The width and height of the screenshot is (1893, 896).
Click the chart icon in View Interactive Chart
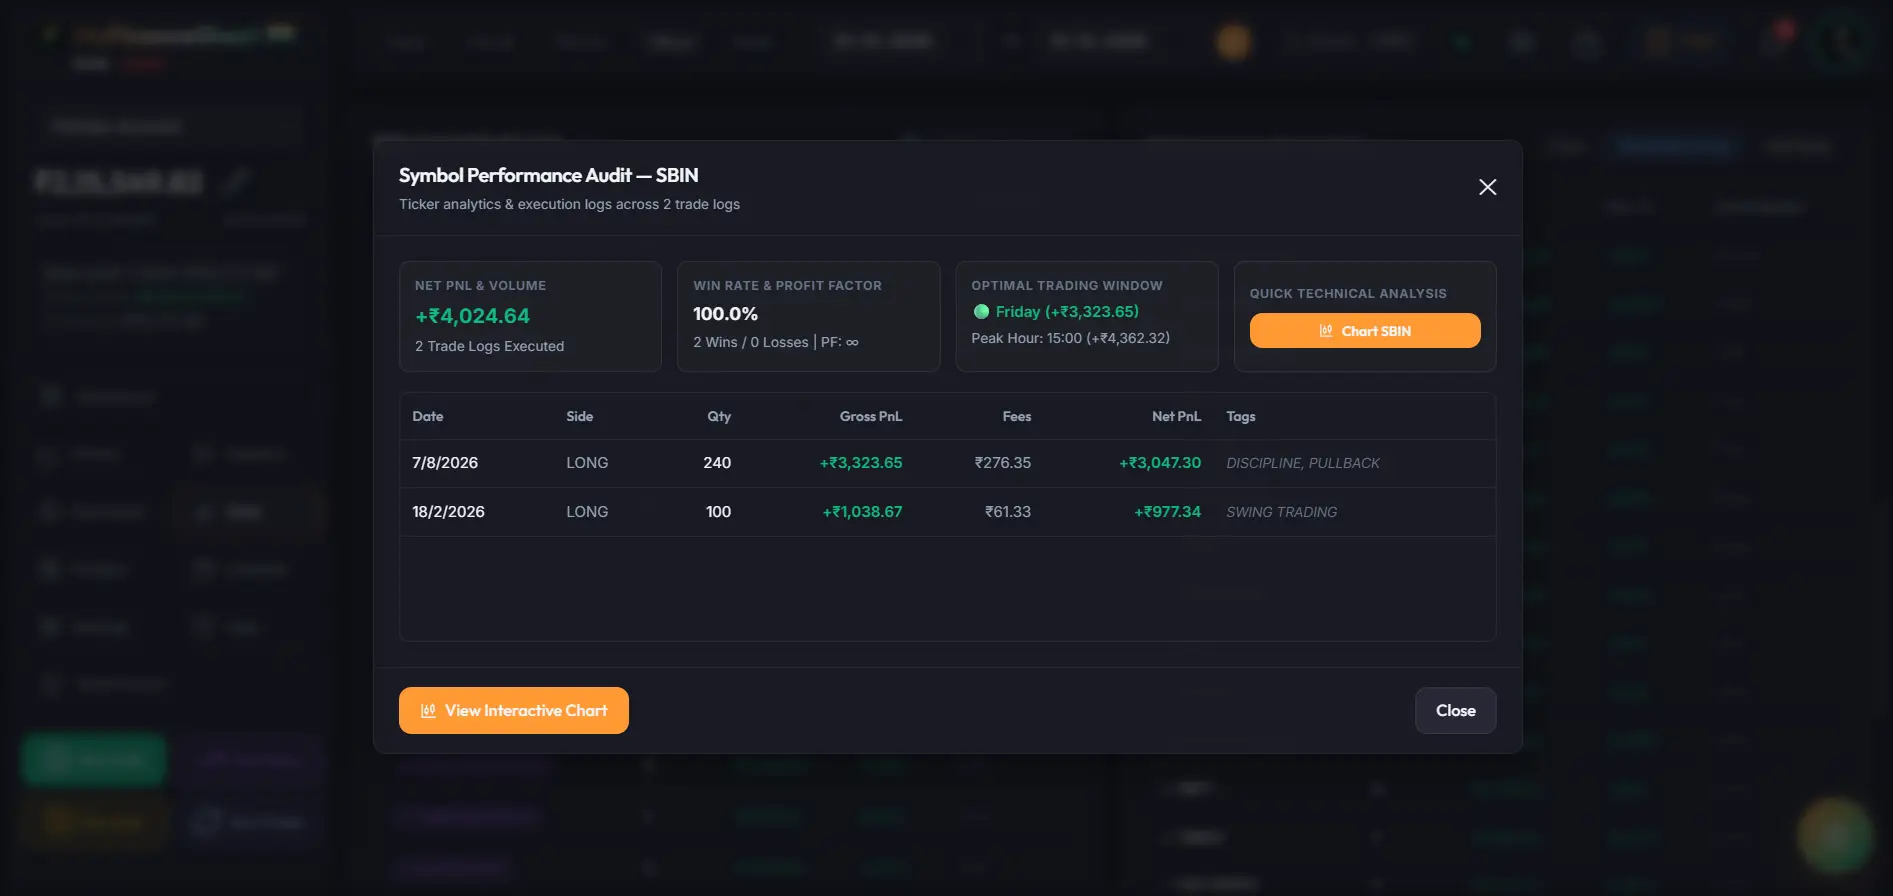428,710
